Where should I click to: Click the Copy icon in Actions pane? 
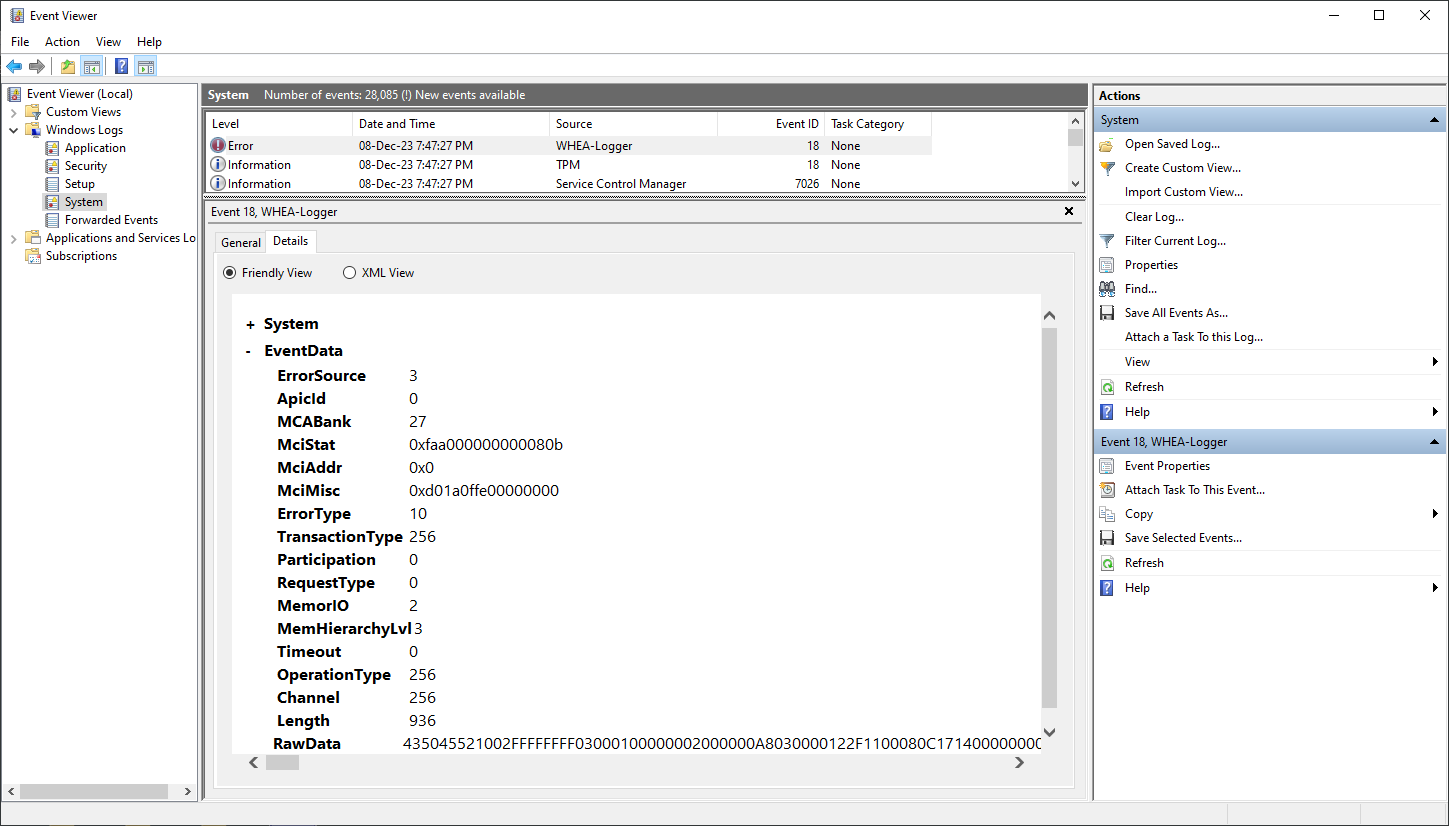coord(1107,514)
